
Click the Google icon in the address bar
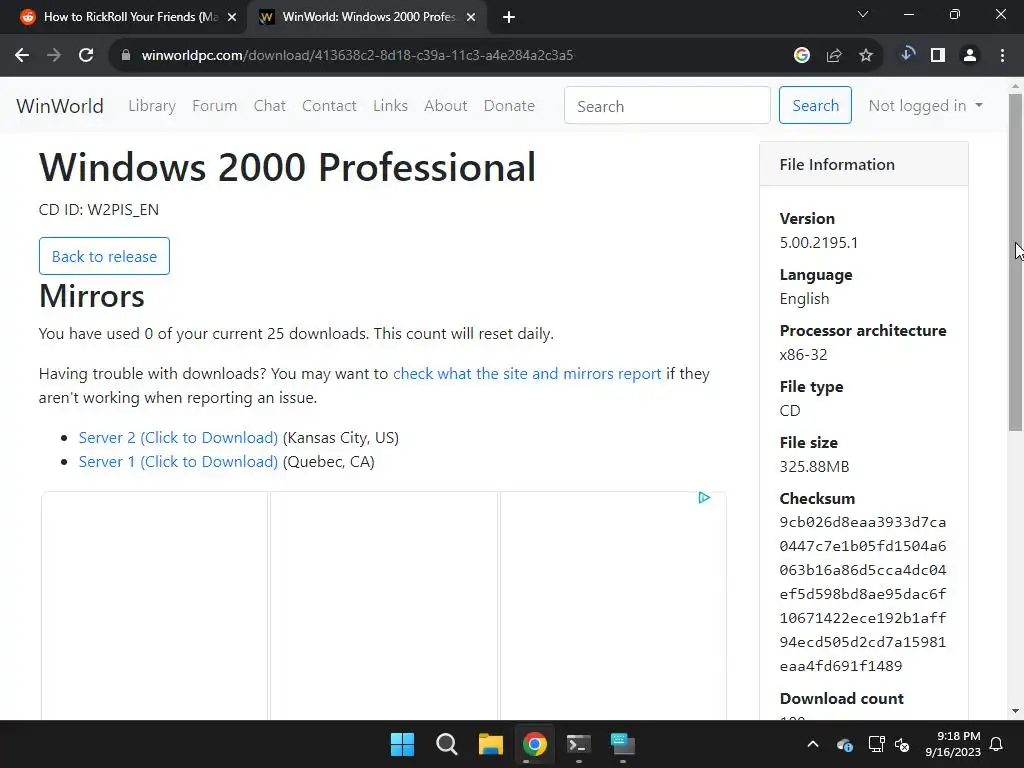pos(802,56)
